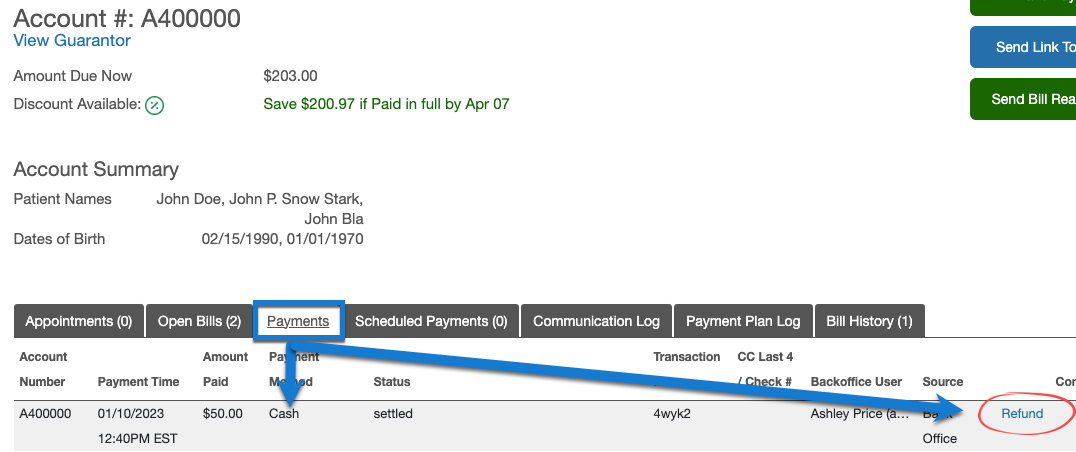Viewport: 1076px width, 452px height.
Task: Show the Communication Log tab
Action: (596, 321)
